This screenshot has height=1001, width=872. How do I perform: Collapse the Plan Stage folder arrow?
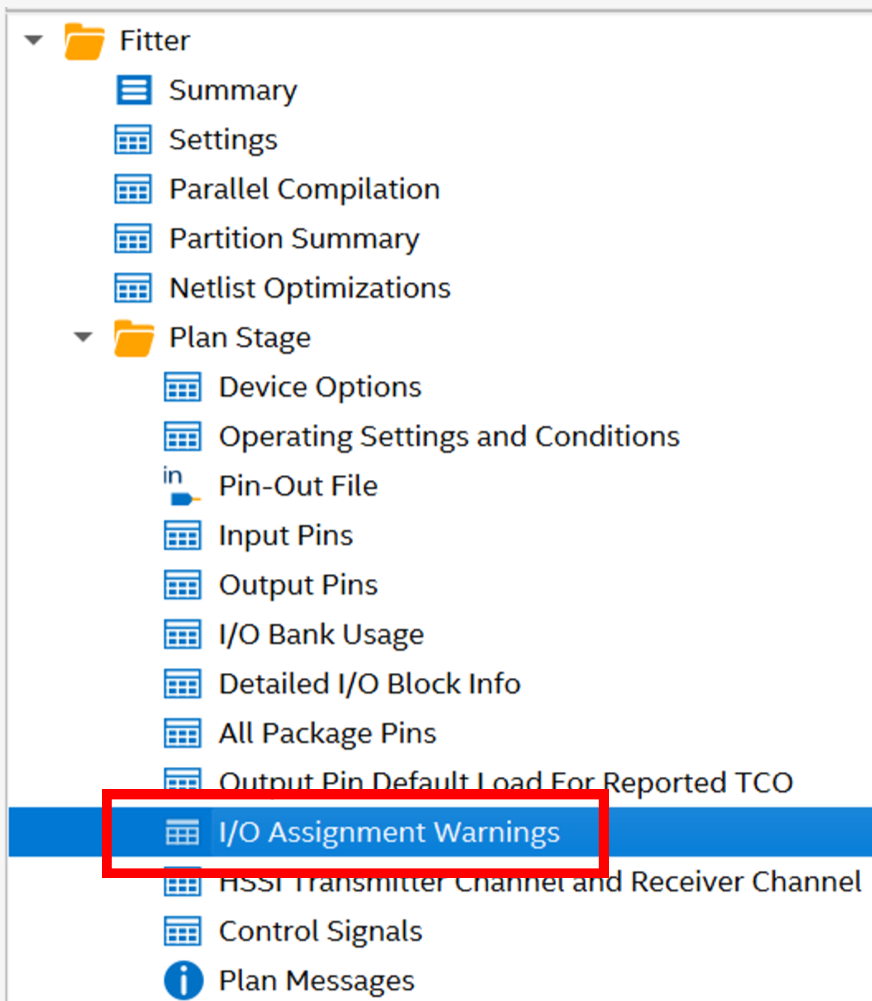(85, 338)
